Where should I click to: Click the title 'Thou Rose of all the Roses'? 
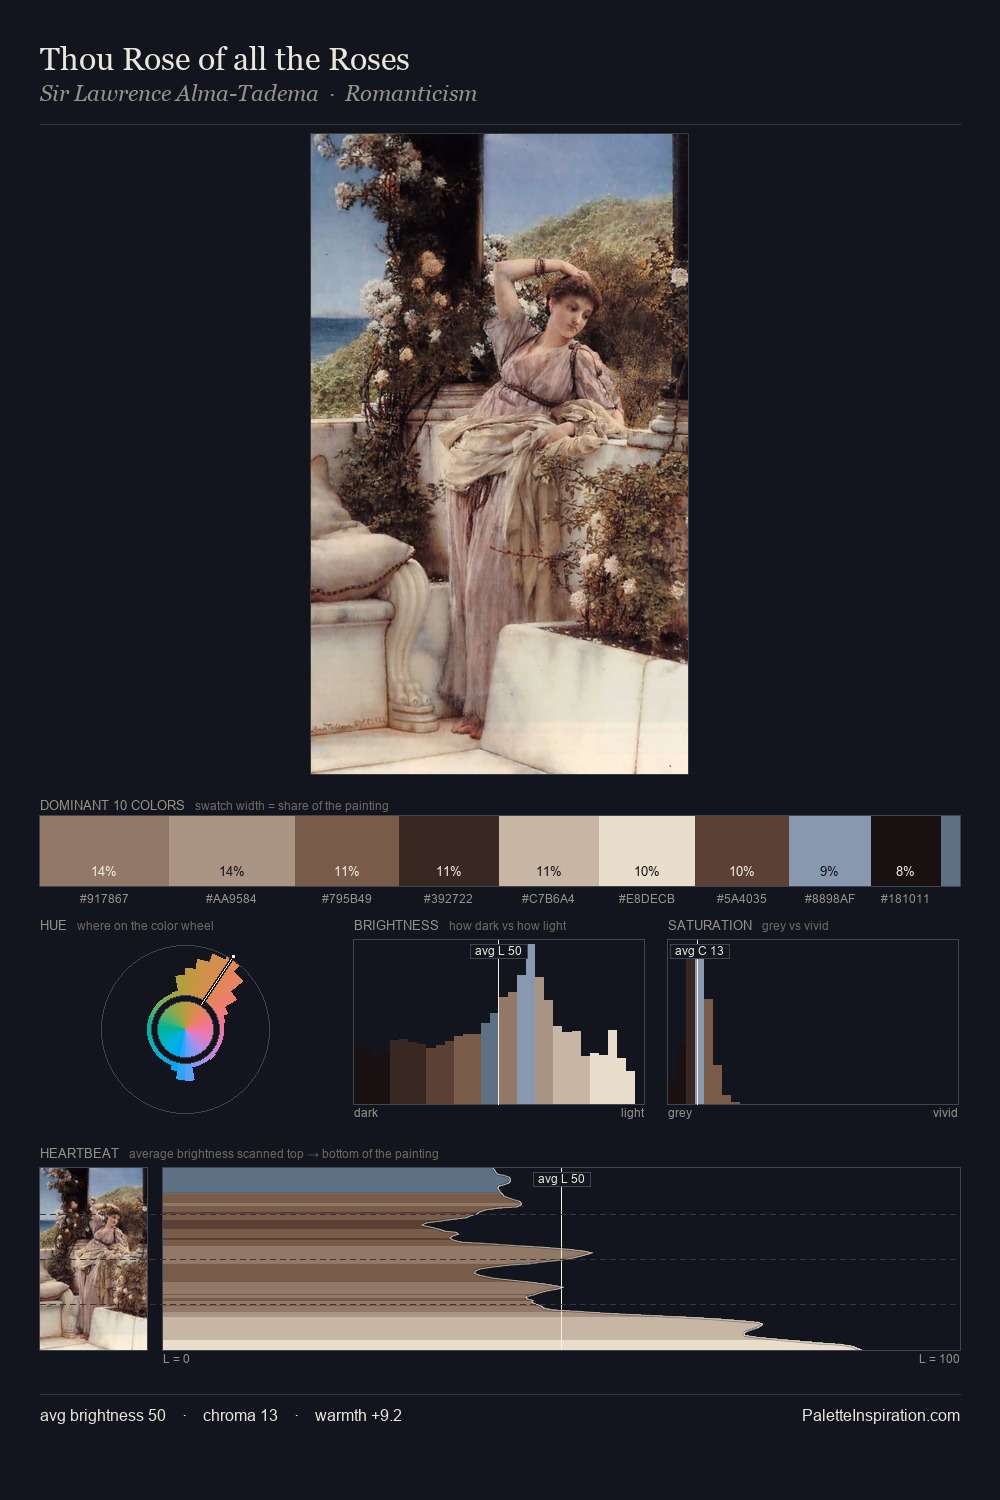point(225,59)
